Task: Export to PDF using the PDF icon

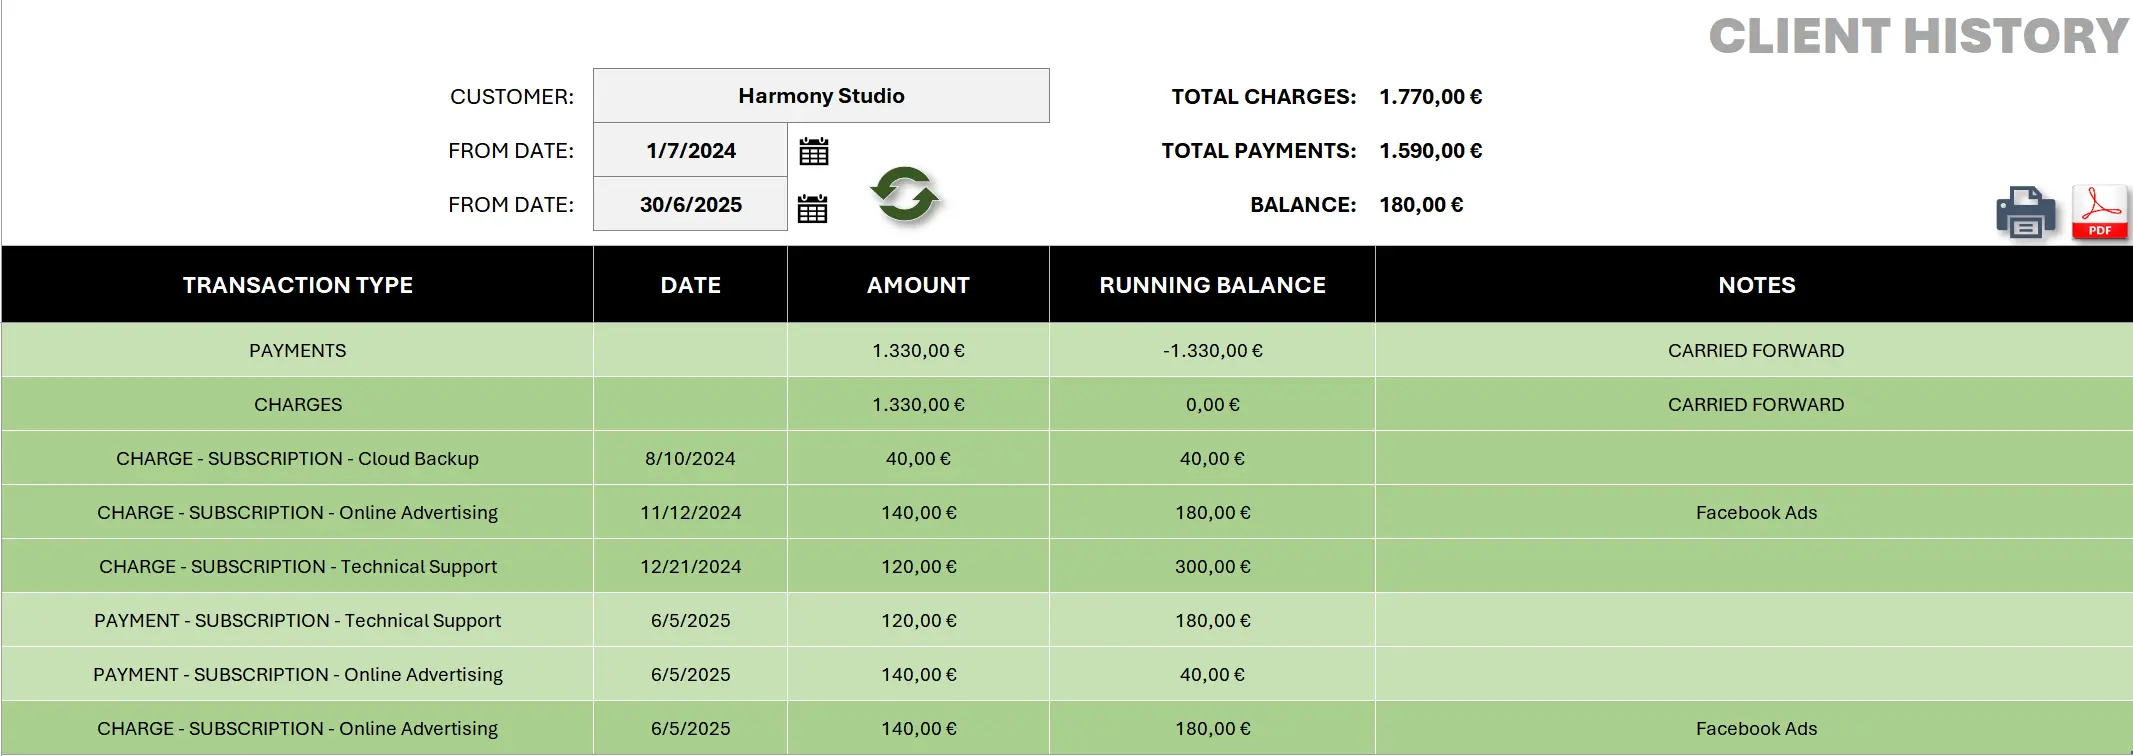Action: 2100,212
